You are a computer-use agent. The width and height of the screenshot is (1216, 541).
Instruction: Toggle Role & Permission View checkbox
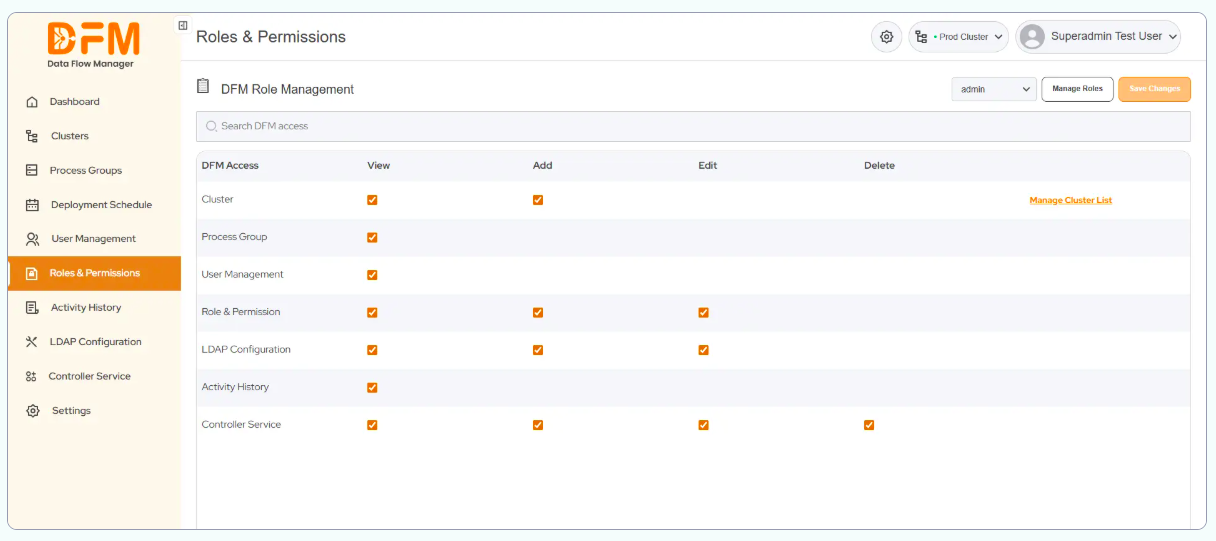point(372,313)
